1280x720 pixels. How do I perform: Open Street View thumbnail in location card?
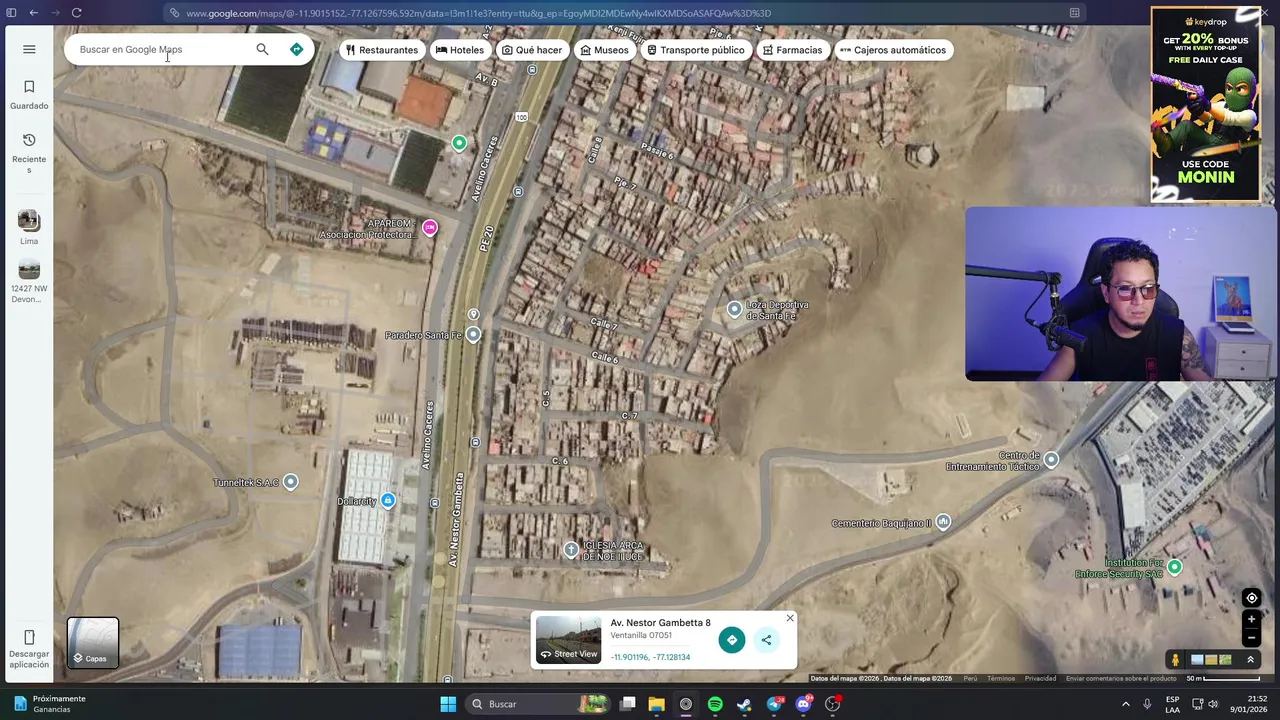coord(568,639)
